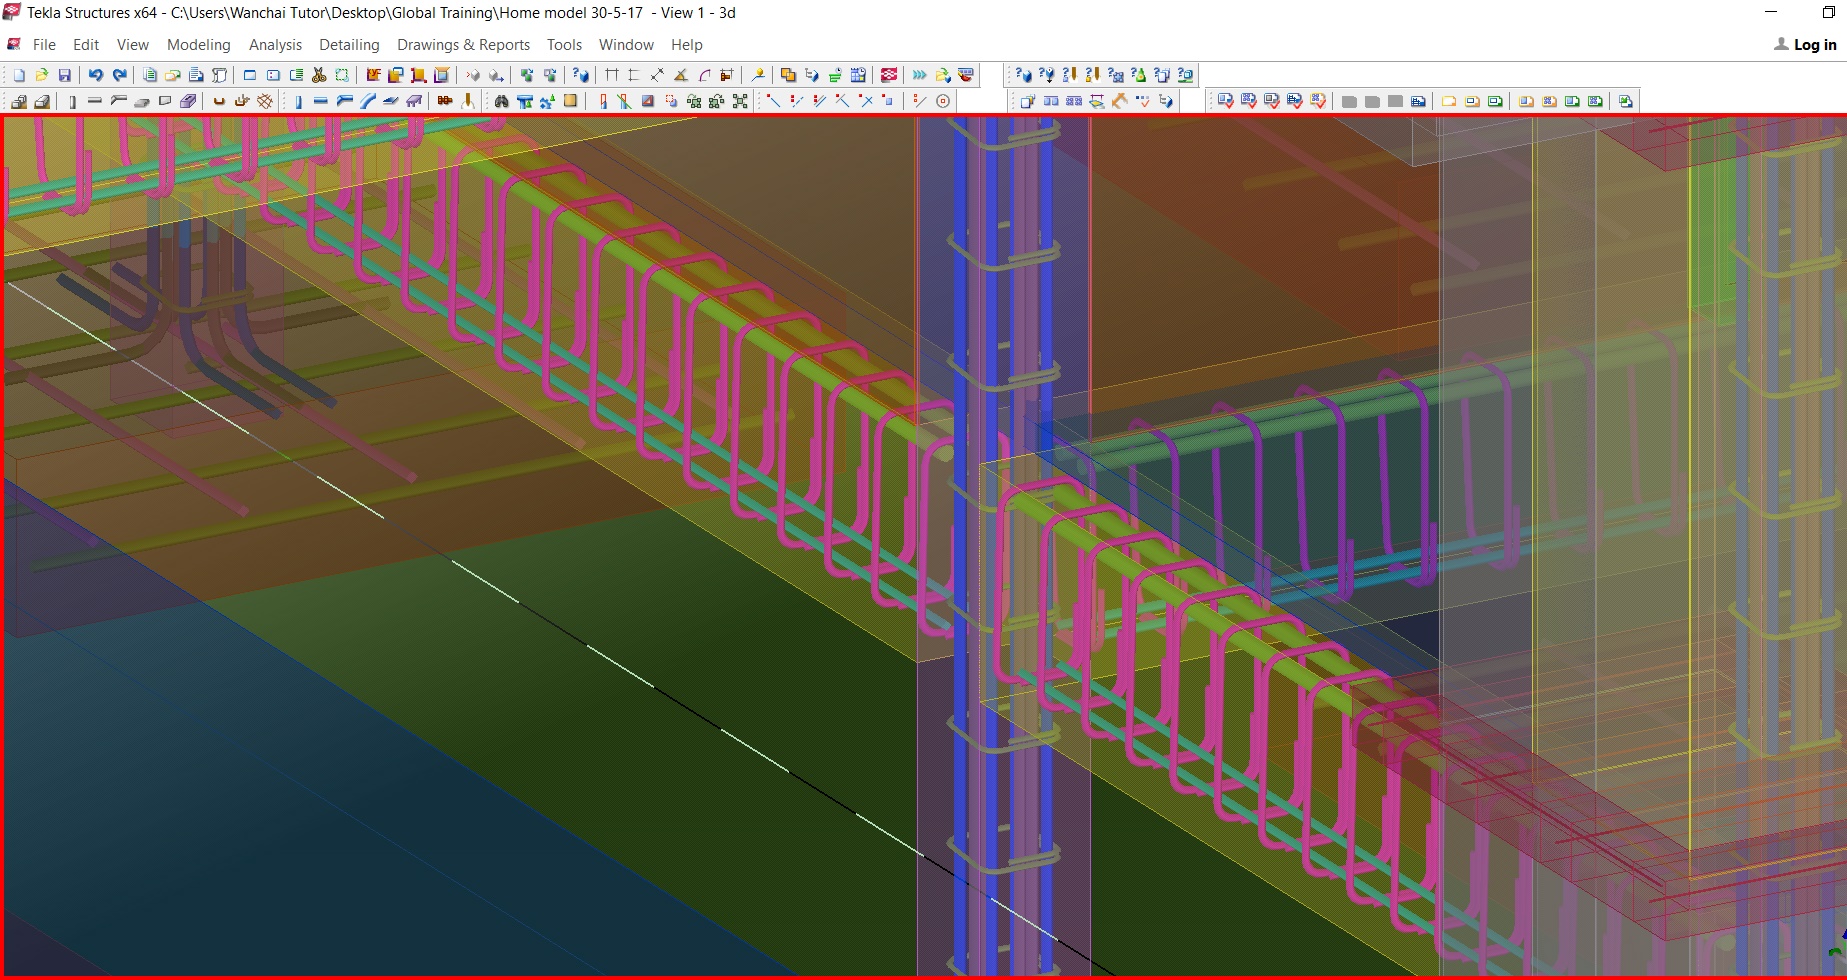
Task: Toggle the blue select-switch after the gray squares
Action: coord(1418,101)
